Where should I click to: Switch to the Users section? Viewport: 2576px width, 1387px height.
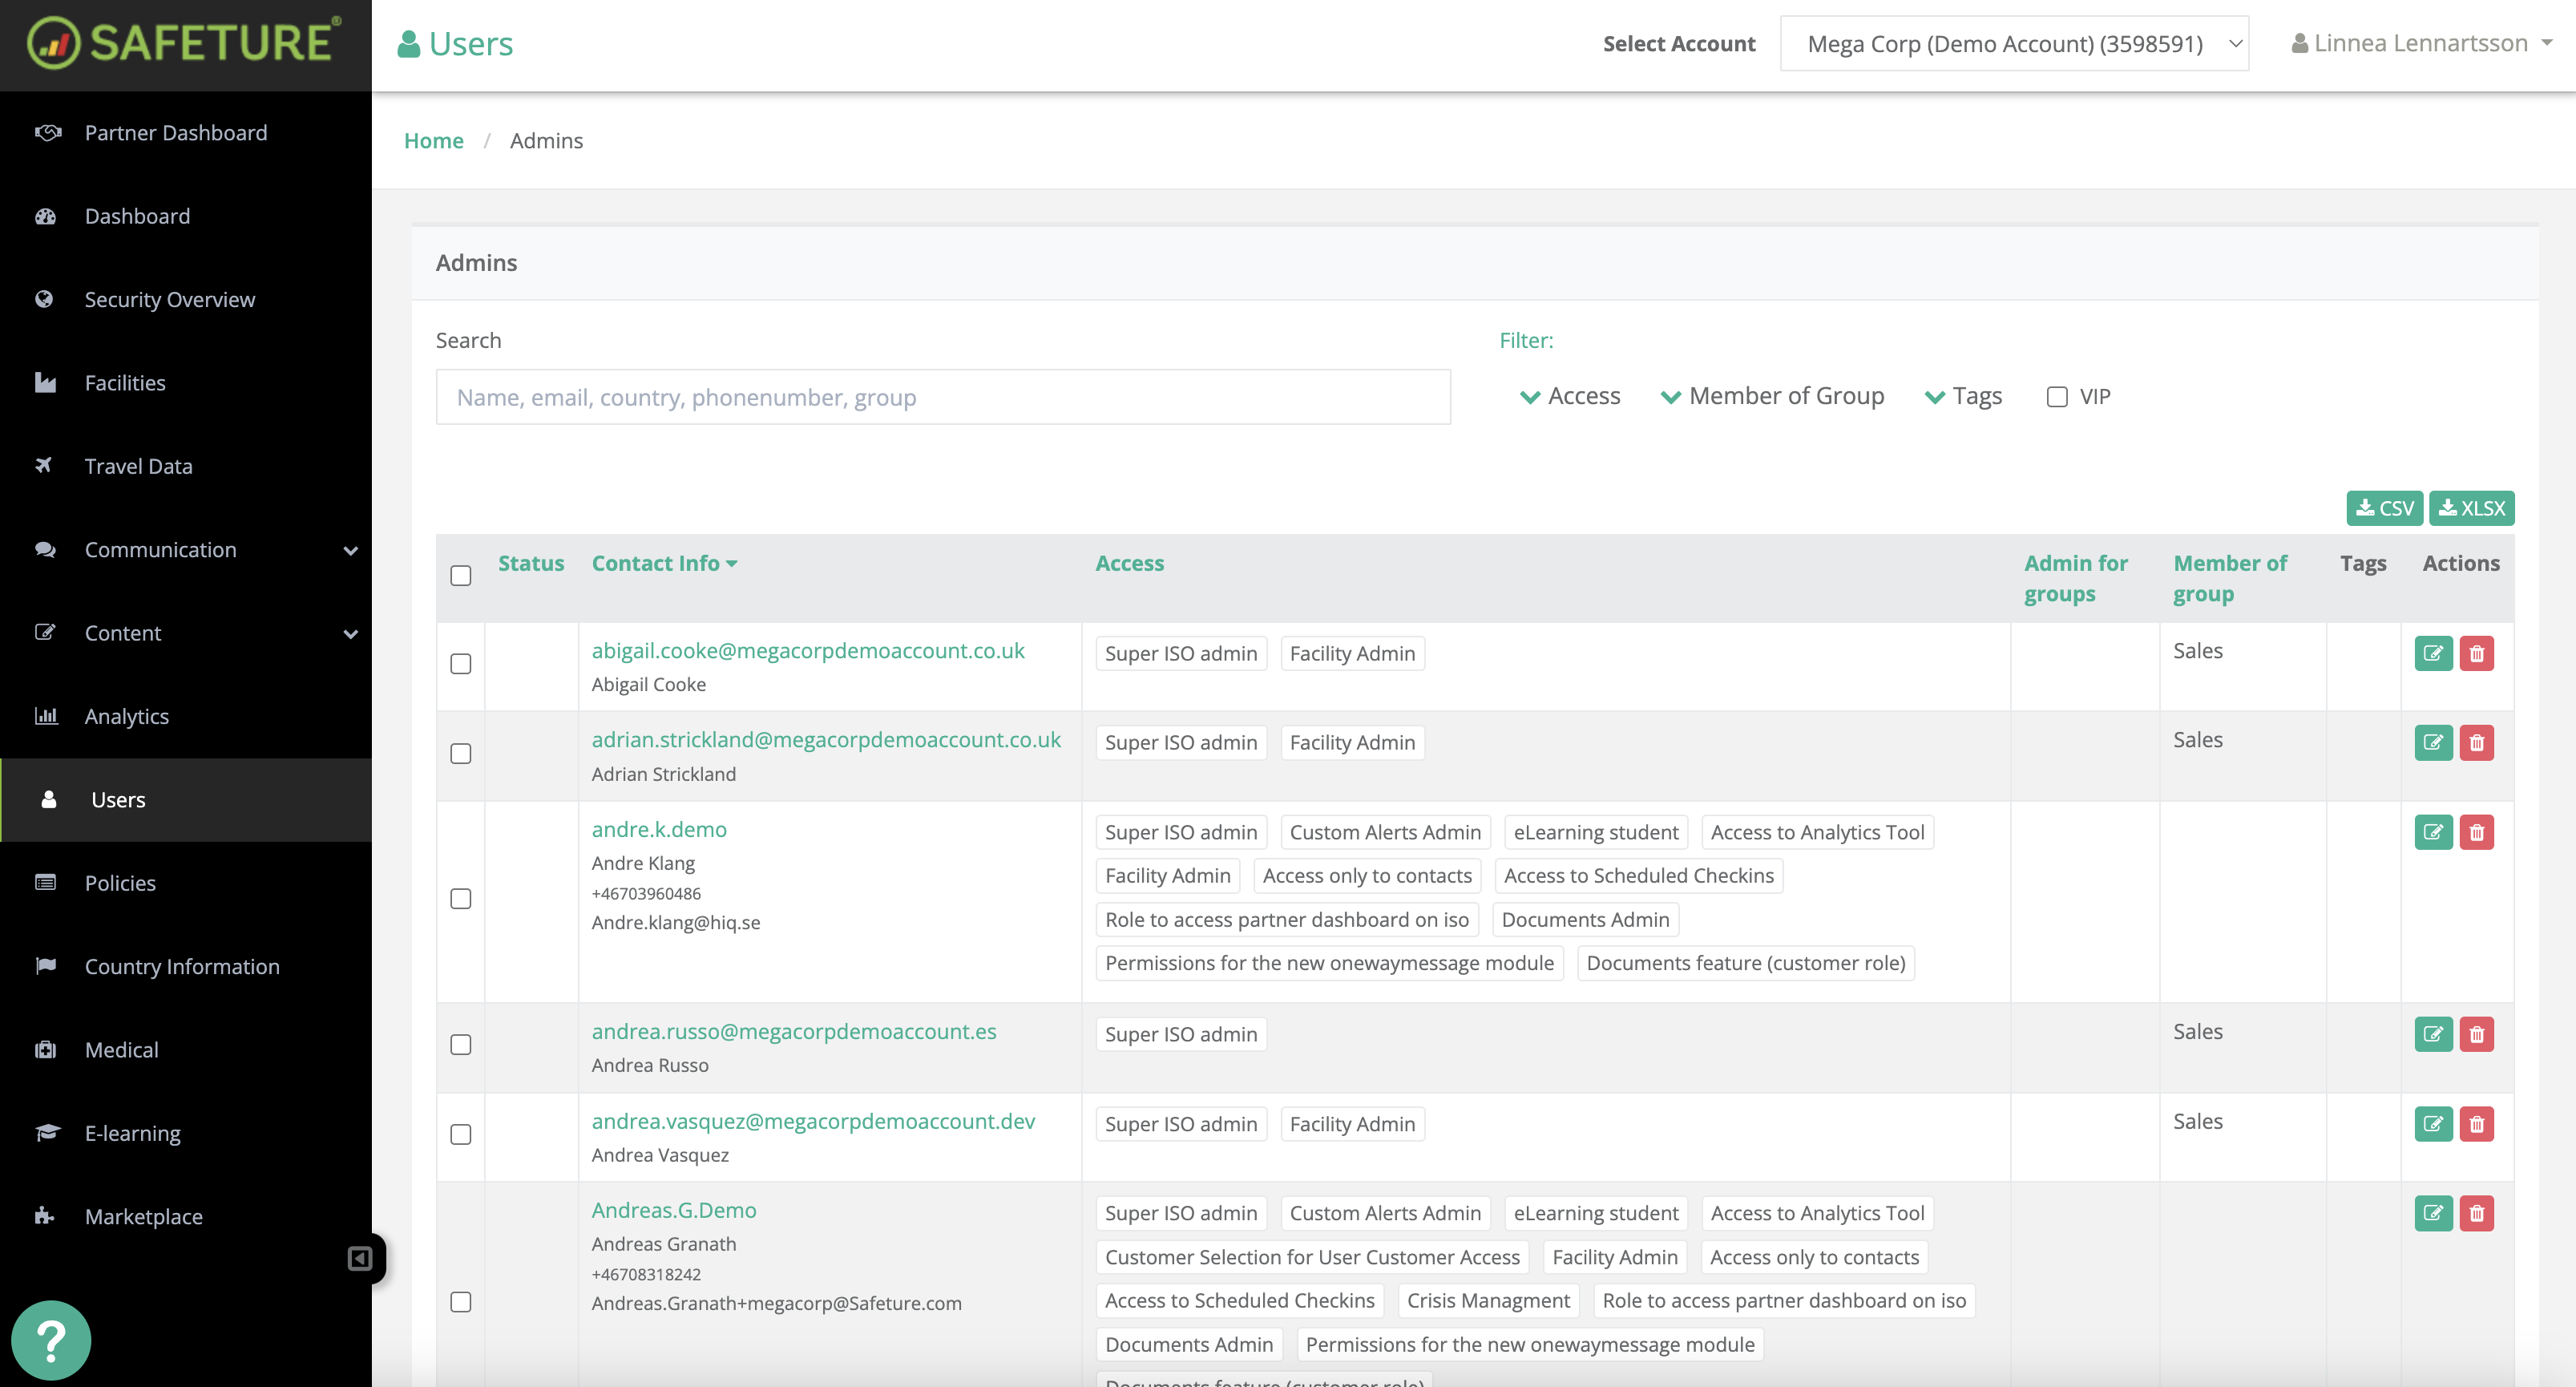pos(117,799)
